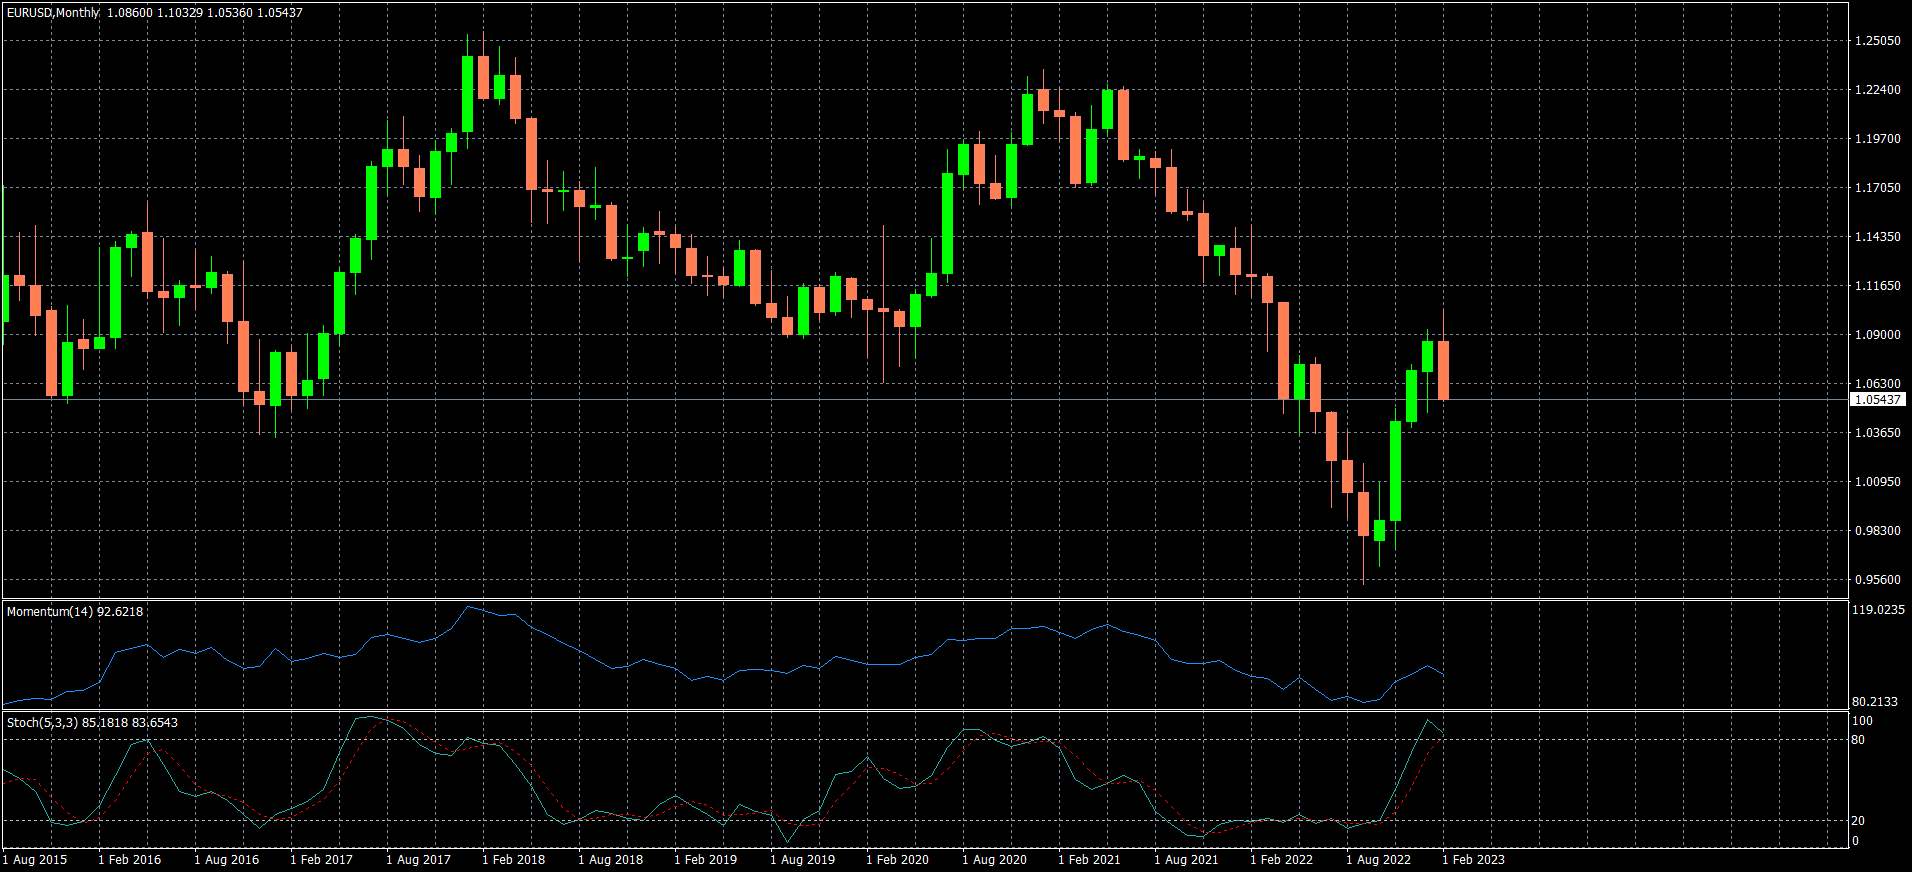The image size is (1912, 872).
Task: Click the 1 Aug 2021 date label
Action: [x=1187, y=860]
